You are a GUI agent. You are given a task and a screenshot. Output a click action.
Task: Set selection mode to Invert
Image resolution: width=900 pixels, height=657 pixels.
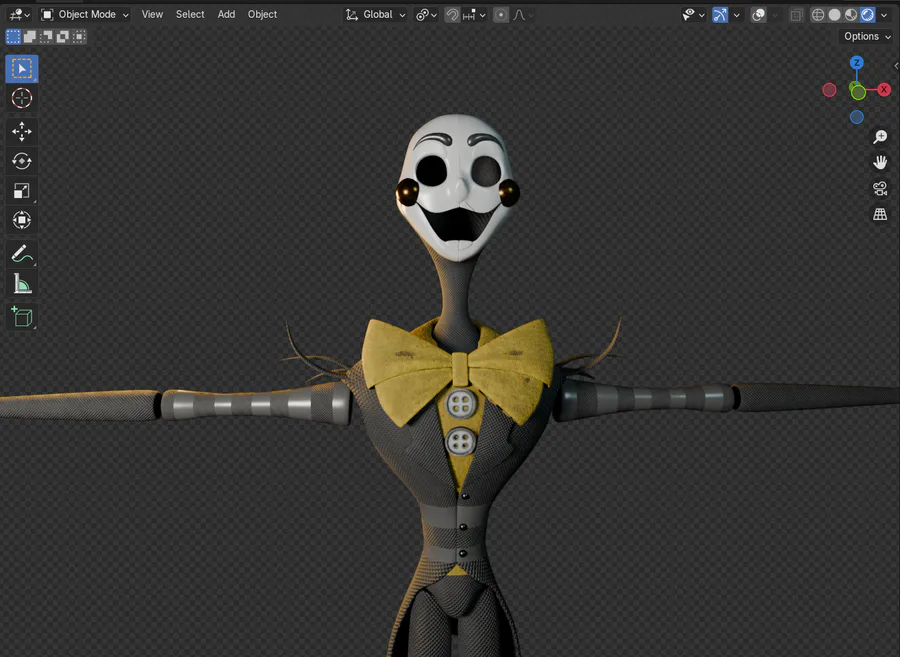coord(63,37)
